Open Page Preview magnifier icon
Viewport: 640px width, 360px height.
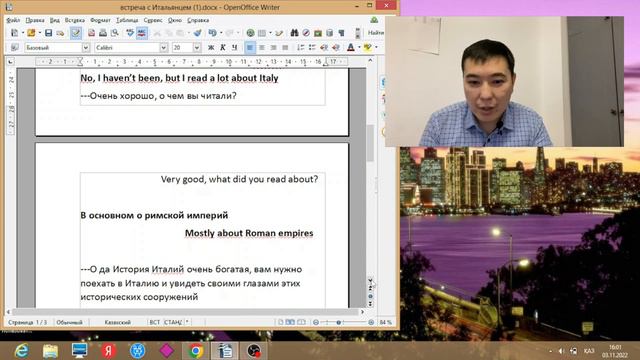coord(115,33)
